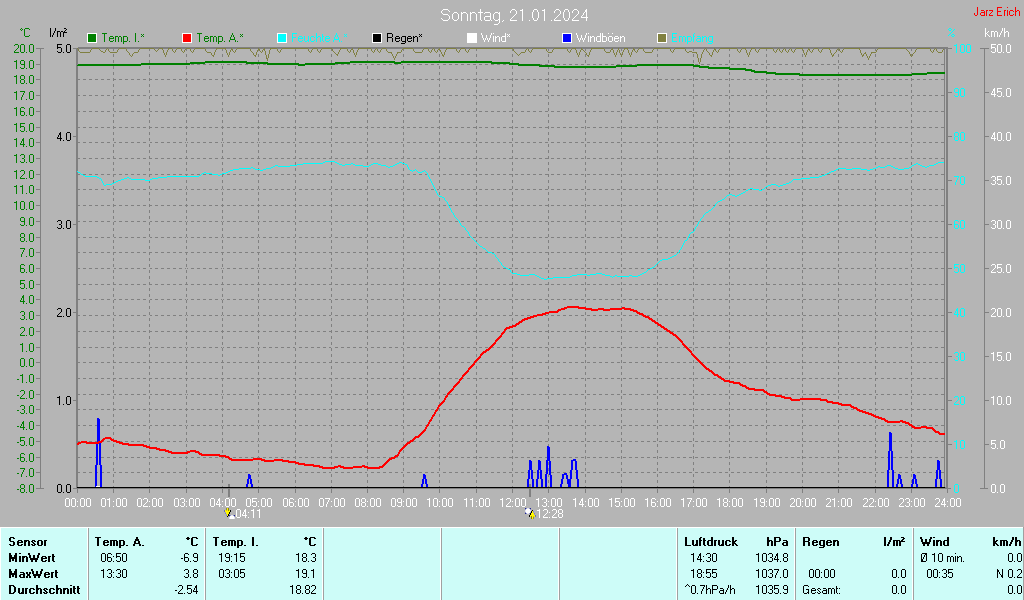Click the 'MaxWert' row label
Screen dimensions: 1024x600
33,574
